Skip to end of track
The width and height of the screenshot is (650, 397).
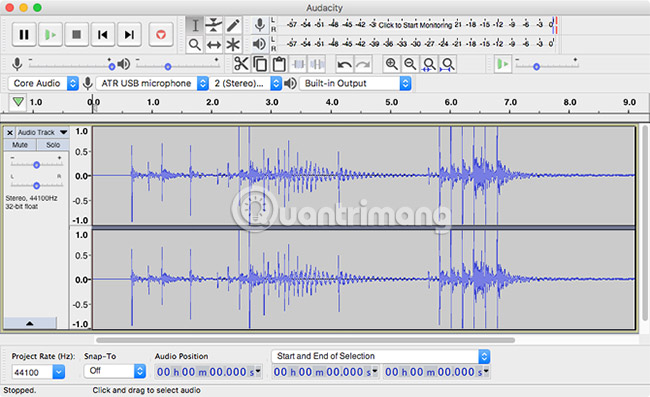coord(129,34)
